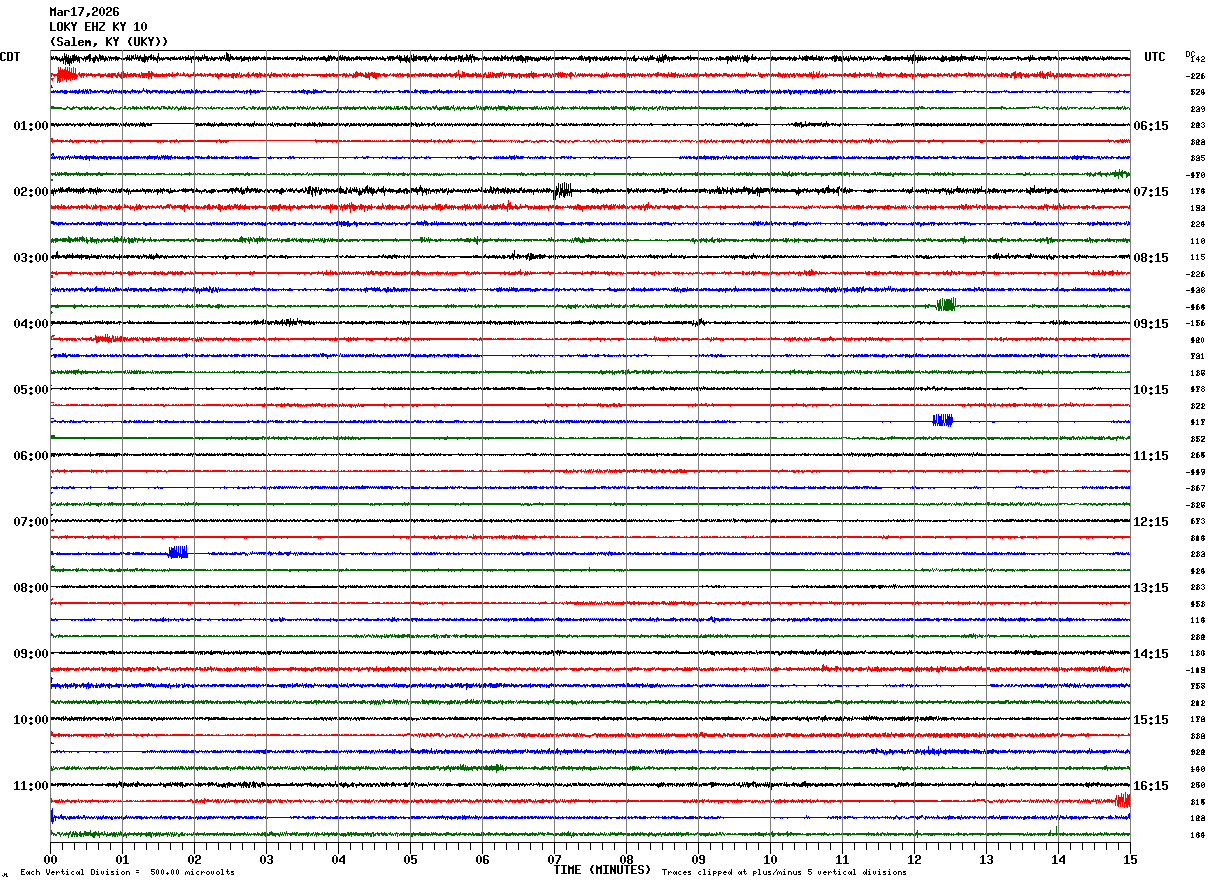Click the 07 minute axis tick label
The height and width of the screenshot is (886, 1210).
(x=554, y=860)
